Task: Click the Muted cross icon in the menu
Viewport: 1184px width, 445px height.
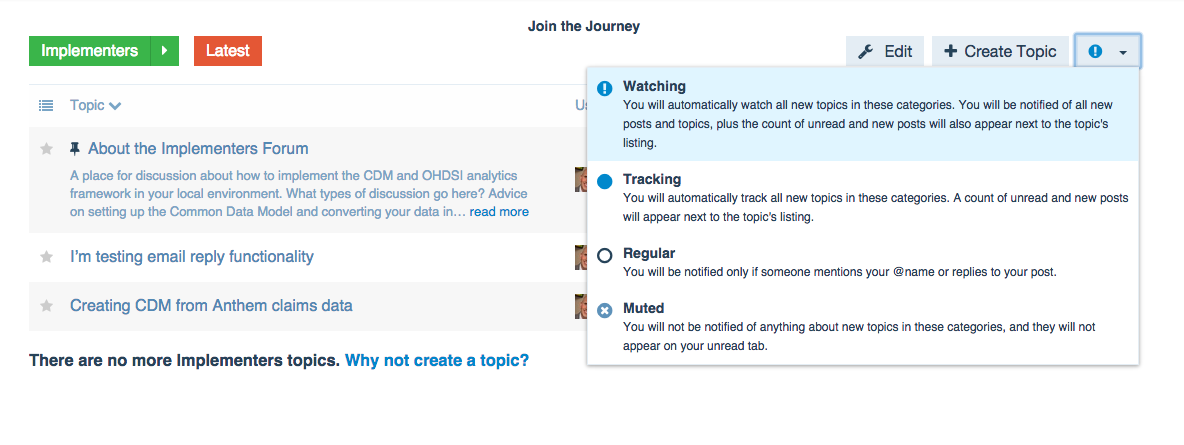Action: tap(604, 310)
